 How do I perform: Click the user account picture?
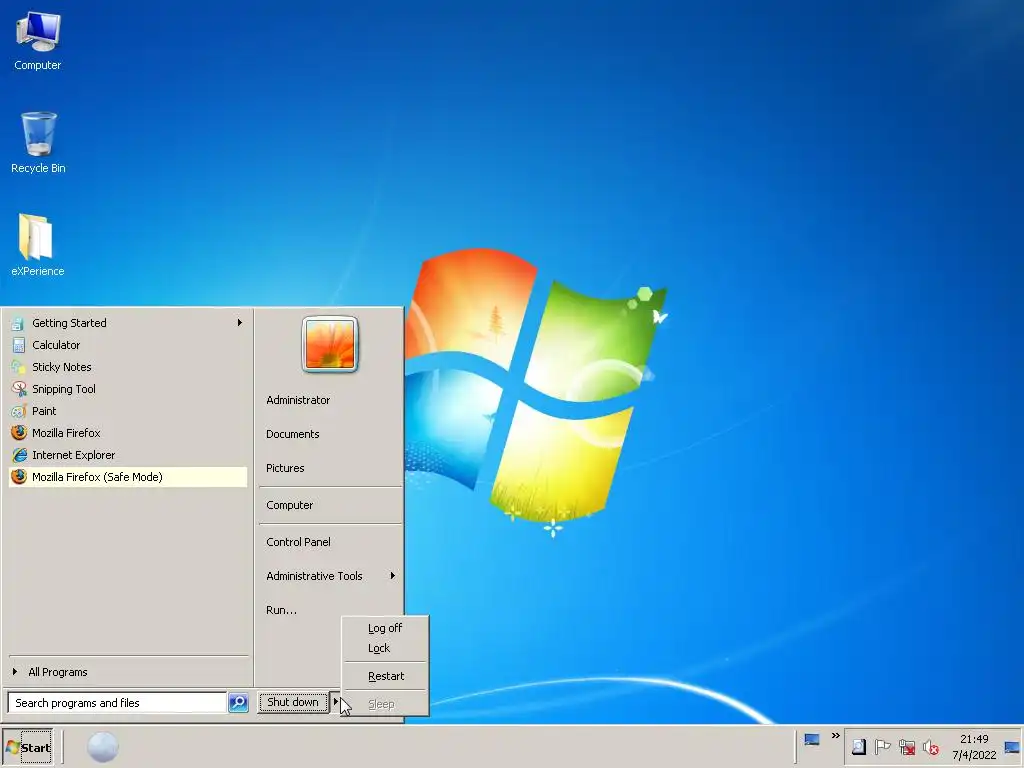330,344
